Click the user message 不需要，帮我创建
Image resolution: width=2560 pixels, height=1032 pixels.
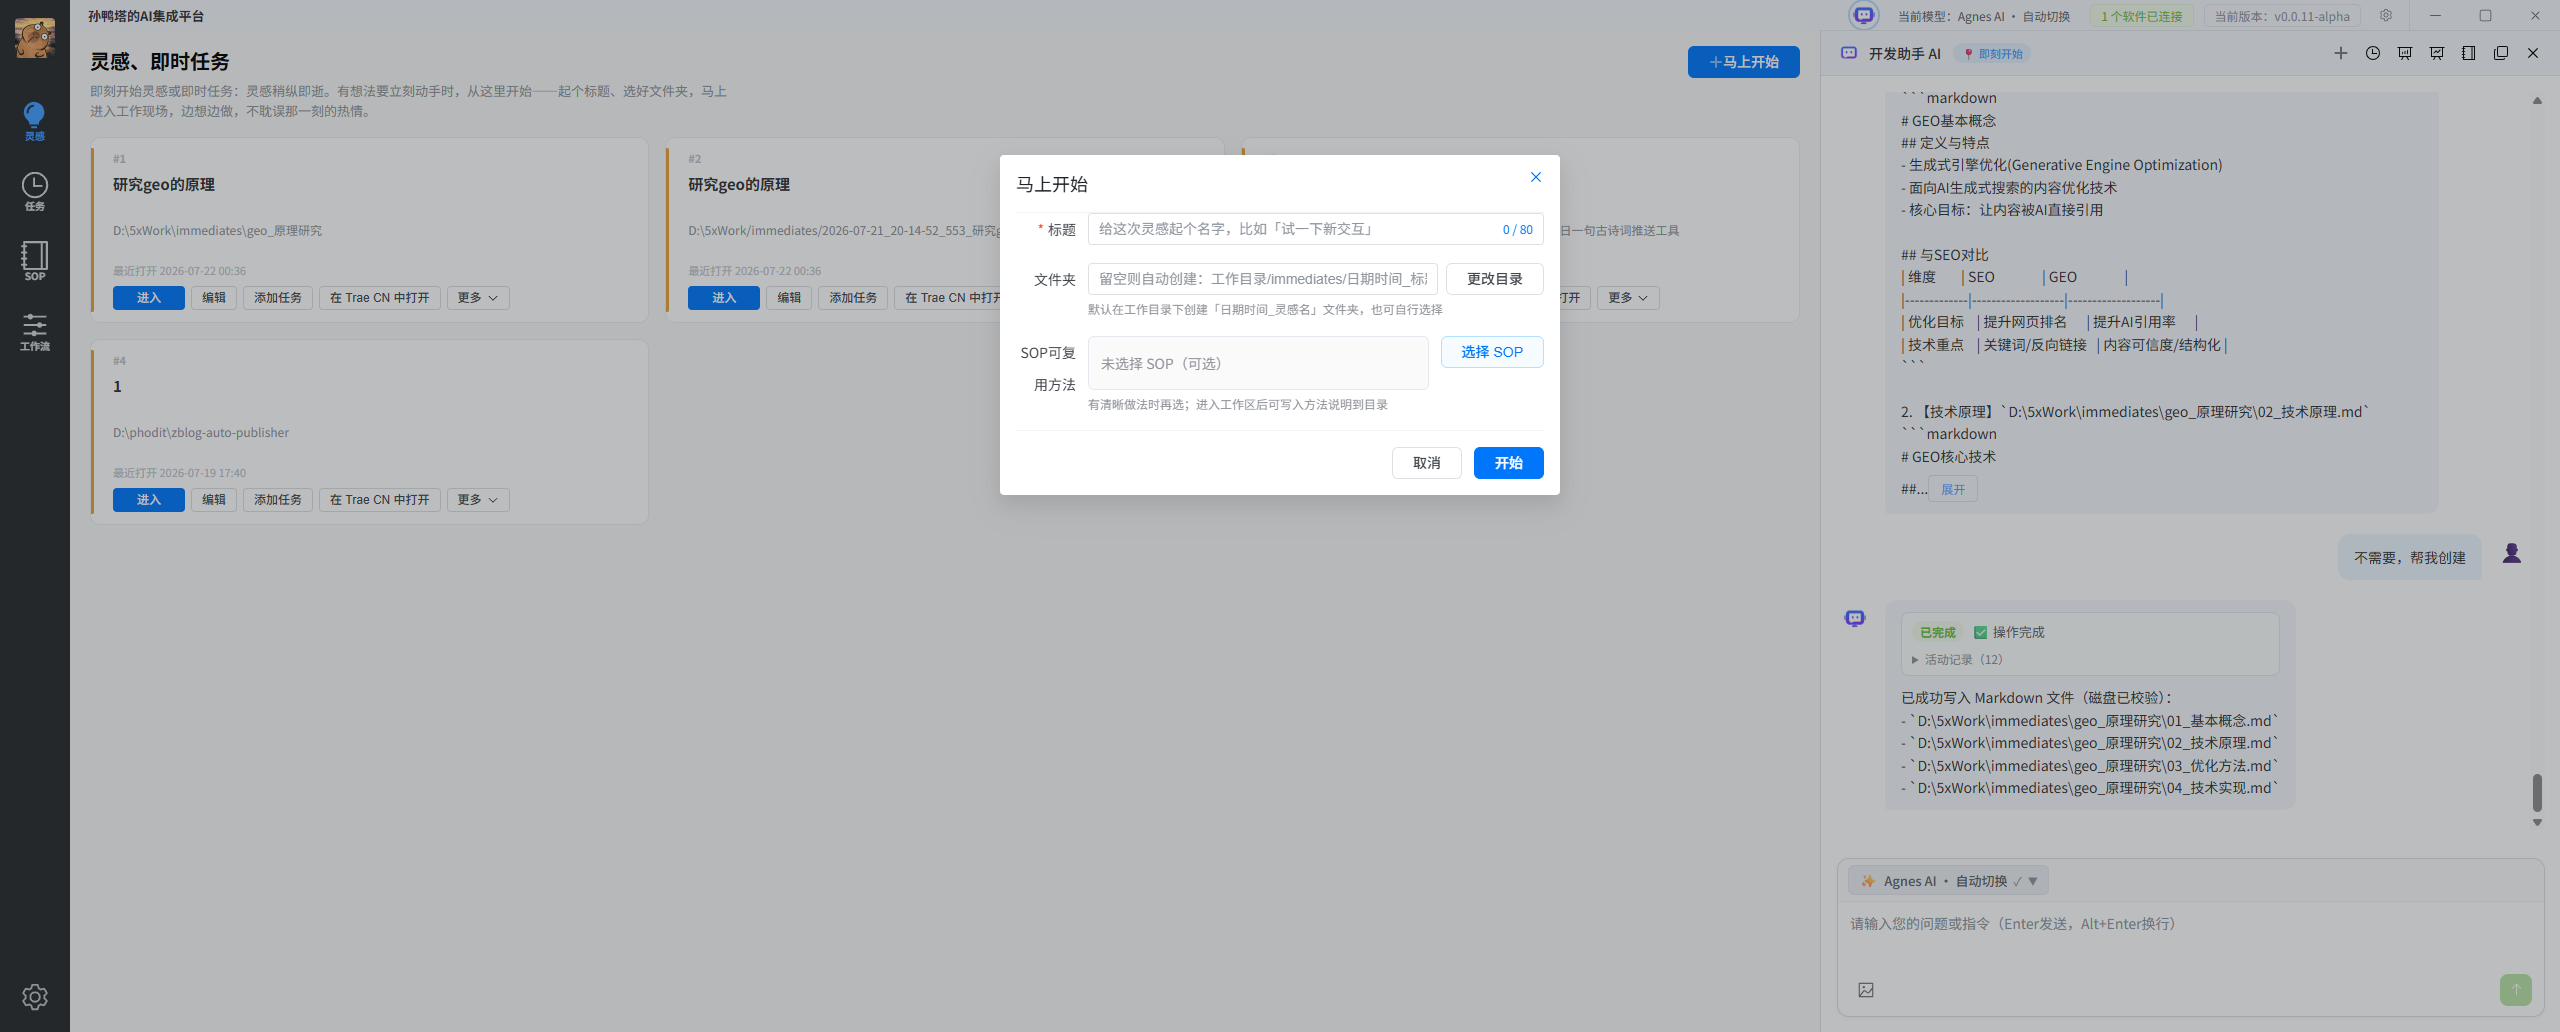click(2410, 558)
